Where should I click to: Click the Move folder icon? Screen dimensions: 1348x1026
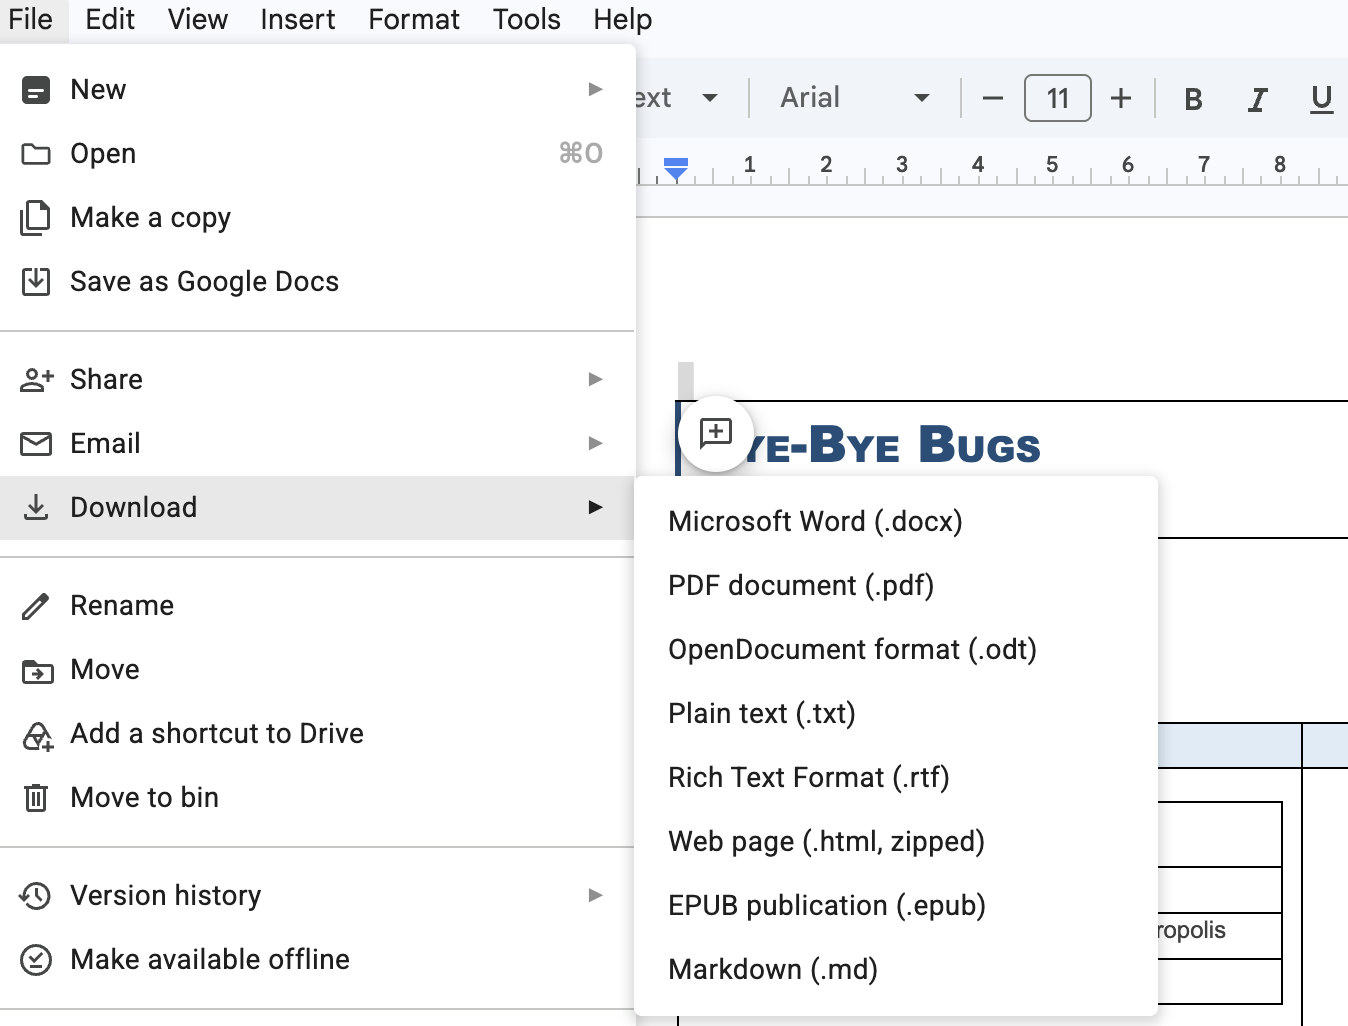tap(37, 671)
